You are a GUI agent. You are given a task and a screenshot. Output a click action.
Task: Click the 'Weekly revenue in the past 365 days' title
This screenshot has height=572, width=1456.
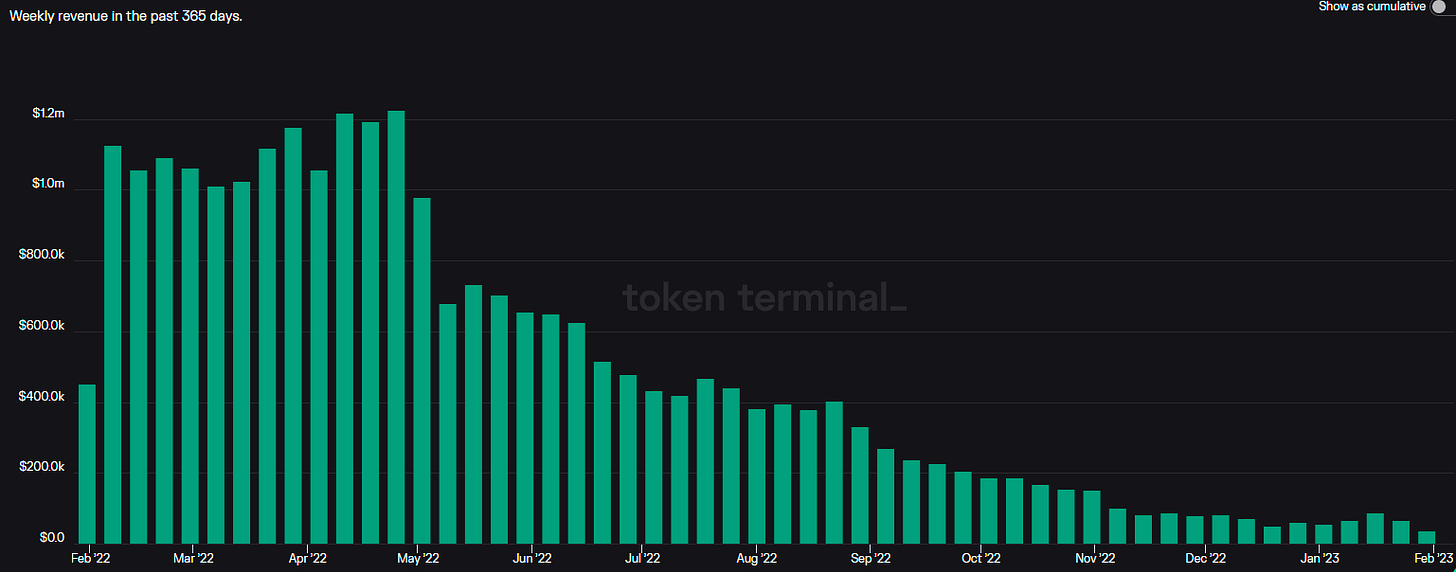click(125, 17)
